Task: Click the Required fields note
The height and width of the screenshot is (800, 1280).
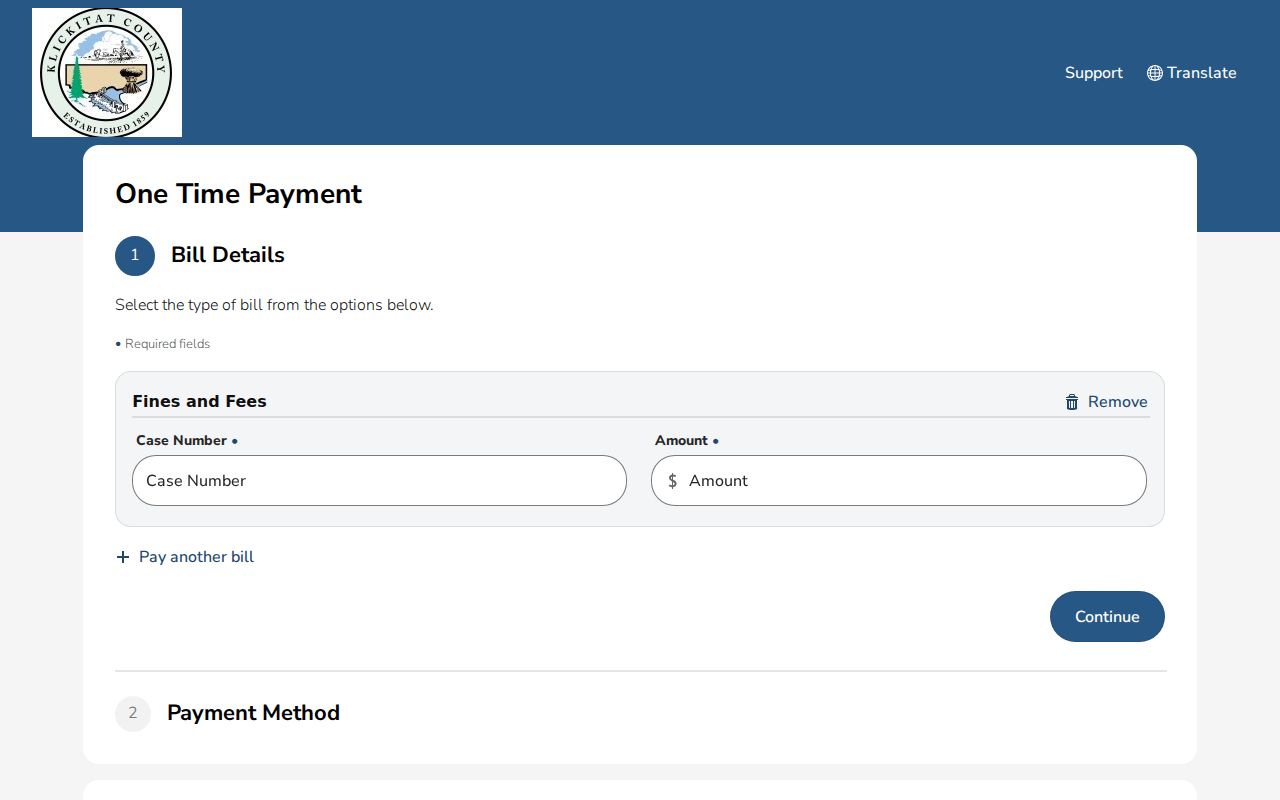Action: [163, 344]
